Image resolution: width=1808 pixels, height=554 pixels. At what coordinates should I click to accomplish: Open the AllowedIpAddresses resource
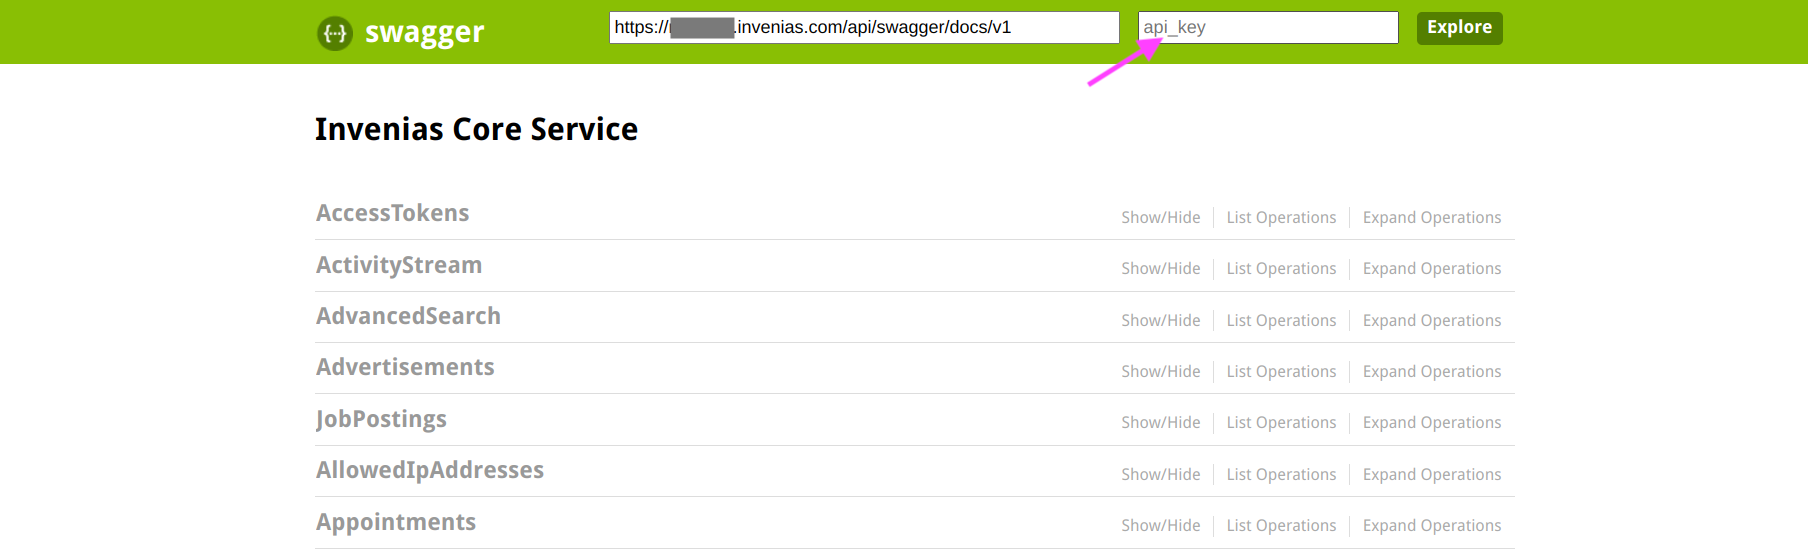[430, 470]
